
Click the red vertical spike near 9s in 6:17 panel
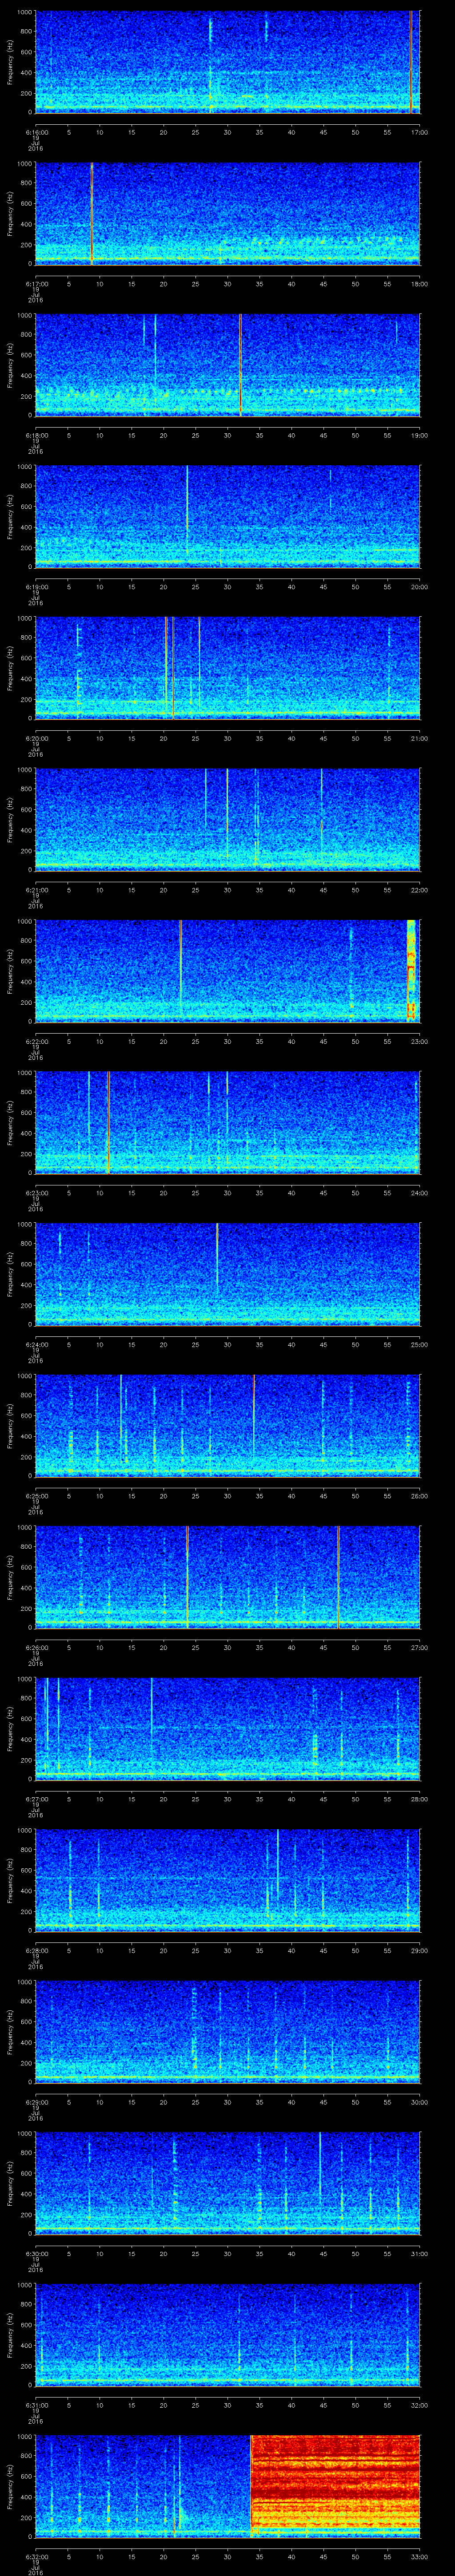(x=92, y=213)
